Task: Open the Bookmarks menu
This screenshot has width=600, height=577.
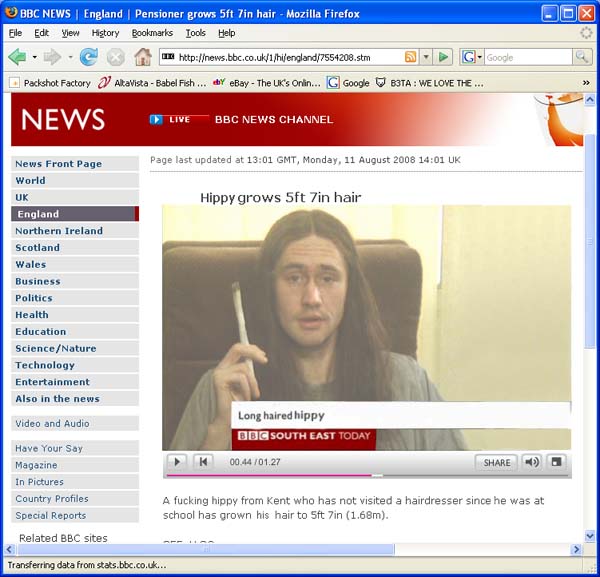Action: (152, 33)
